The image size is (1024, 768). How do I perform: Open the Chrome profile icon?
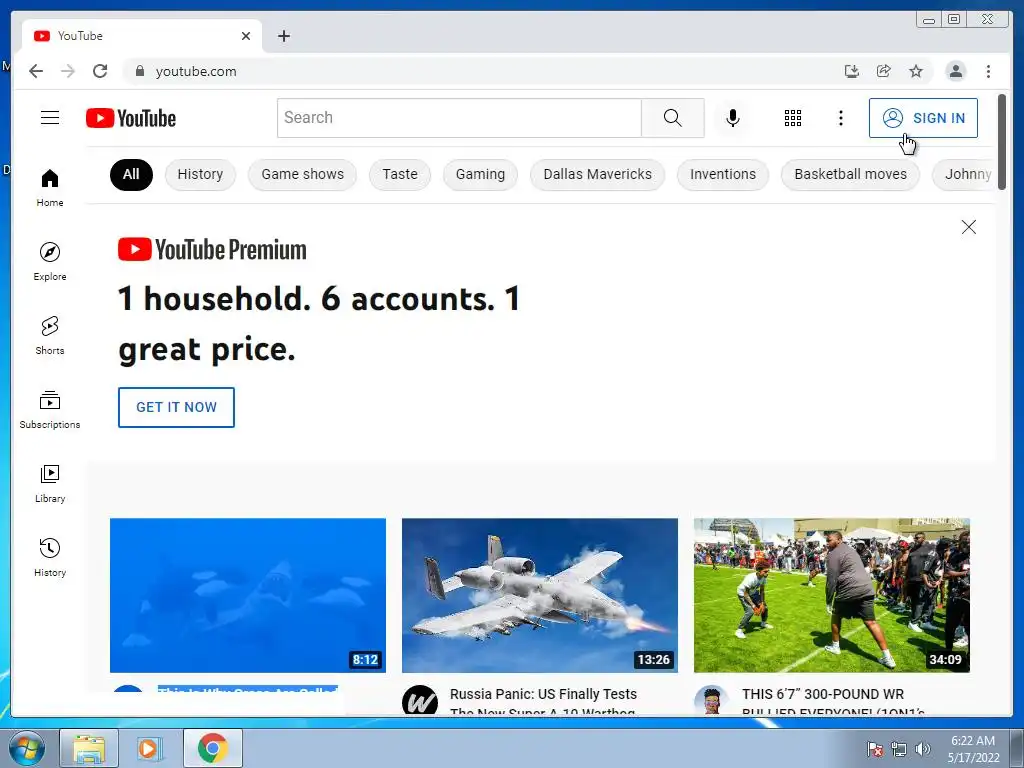click(x=955, y=71)
